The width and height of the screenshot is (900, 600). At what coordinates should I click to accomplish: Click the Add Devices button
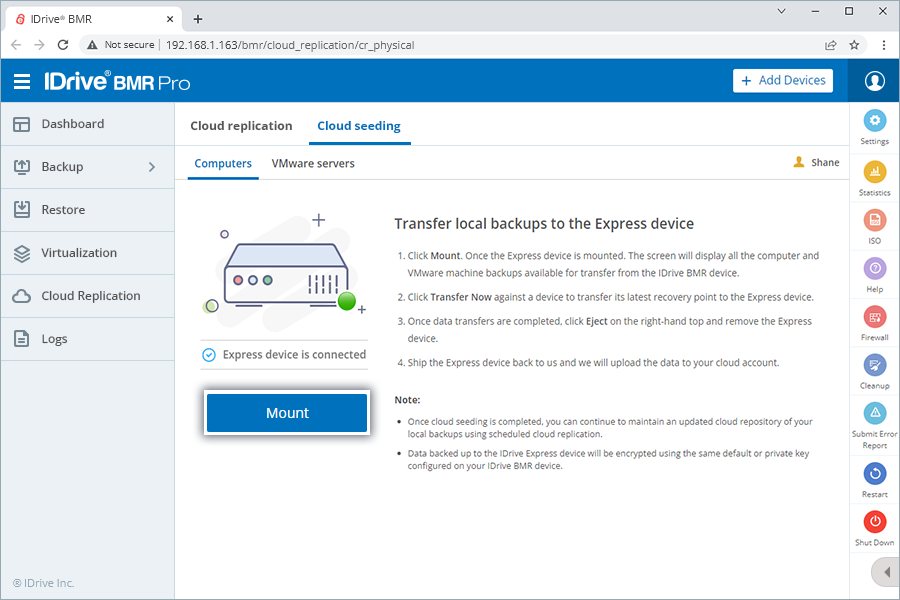click(x=783, y=80)
